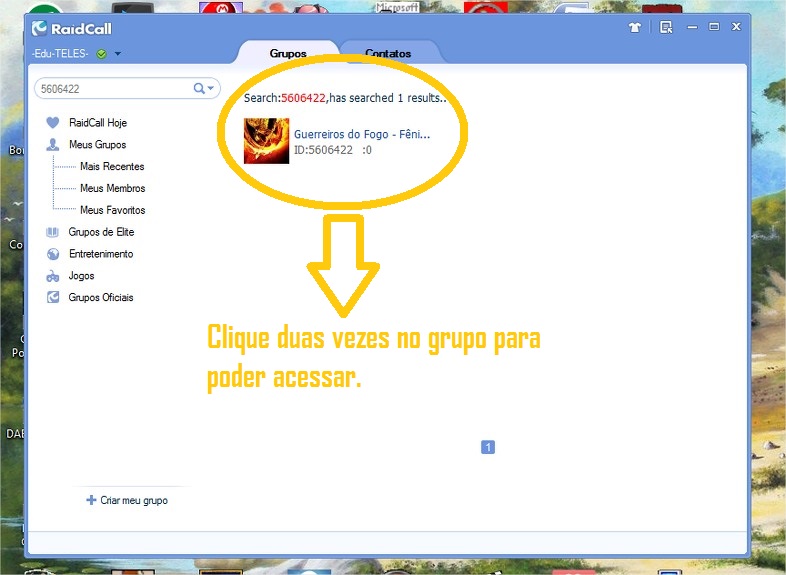Click the person icon for Meus Grupos
The height and width of the screenshot is (575, 786).
click(52, 144)
